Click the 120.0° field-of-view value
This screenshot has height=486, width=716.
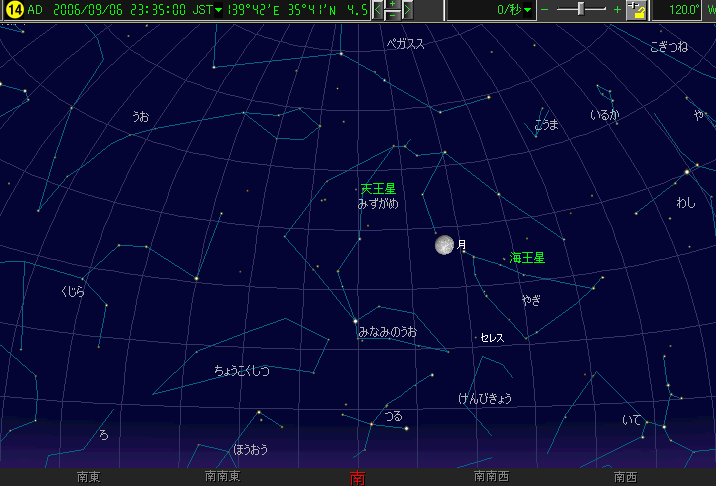683,10
